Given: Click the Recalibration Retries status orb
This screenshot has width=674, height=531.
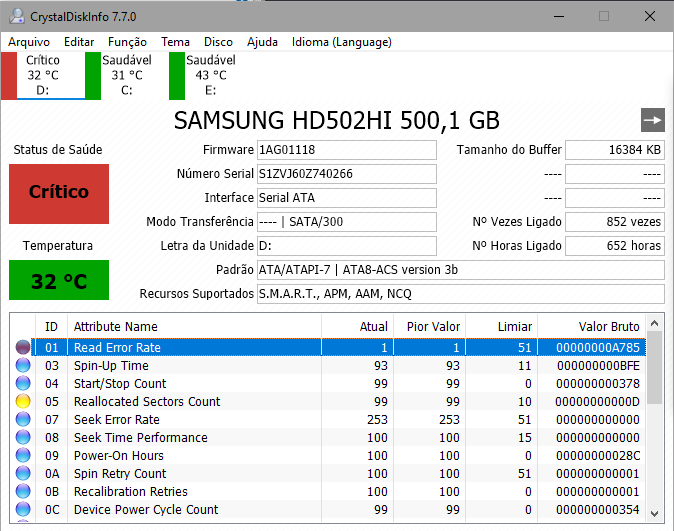Looking at the screenshot, I should (23, 491).
